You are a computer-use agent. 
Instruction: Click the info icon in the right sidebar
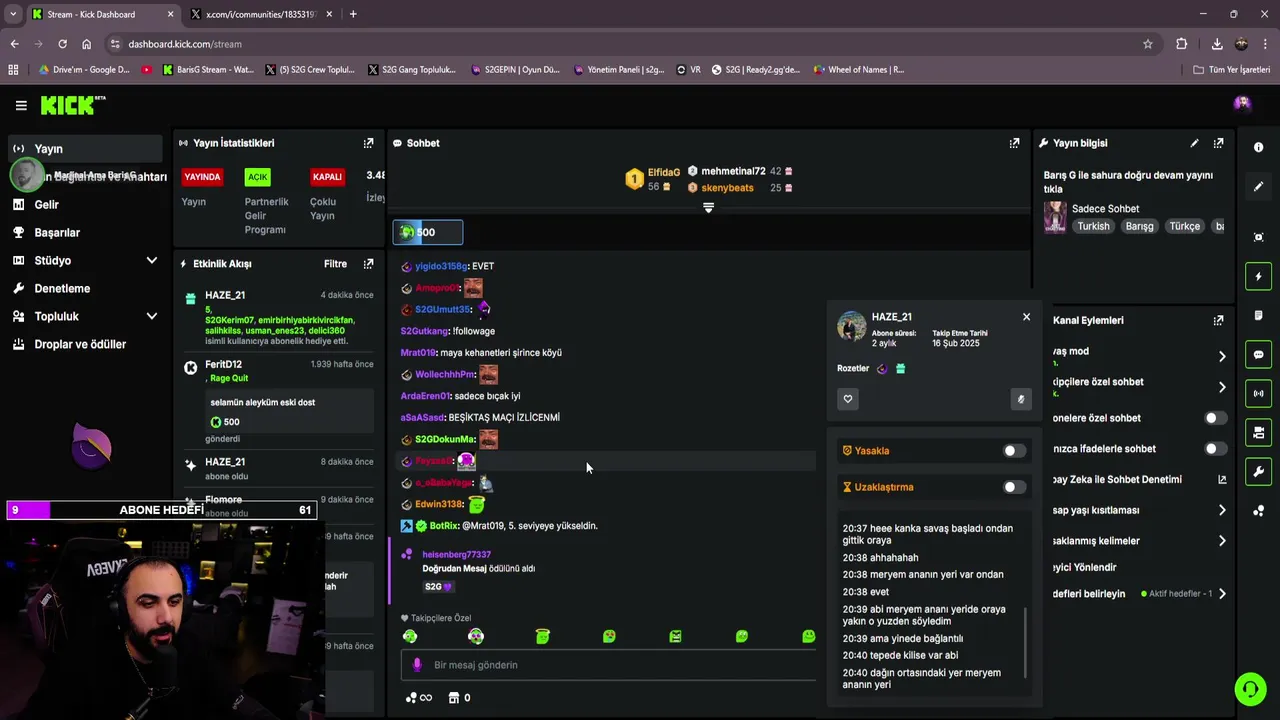[1258, 147]
